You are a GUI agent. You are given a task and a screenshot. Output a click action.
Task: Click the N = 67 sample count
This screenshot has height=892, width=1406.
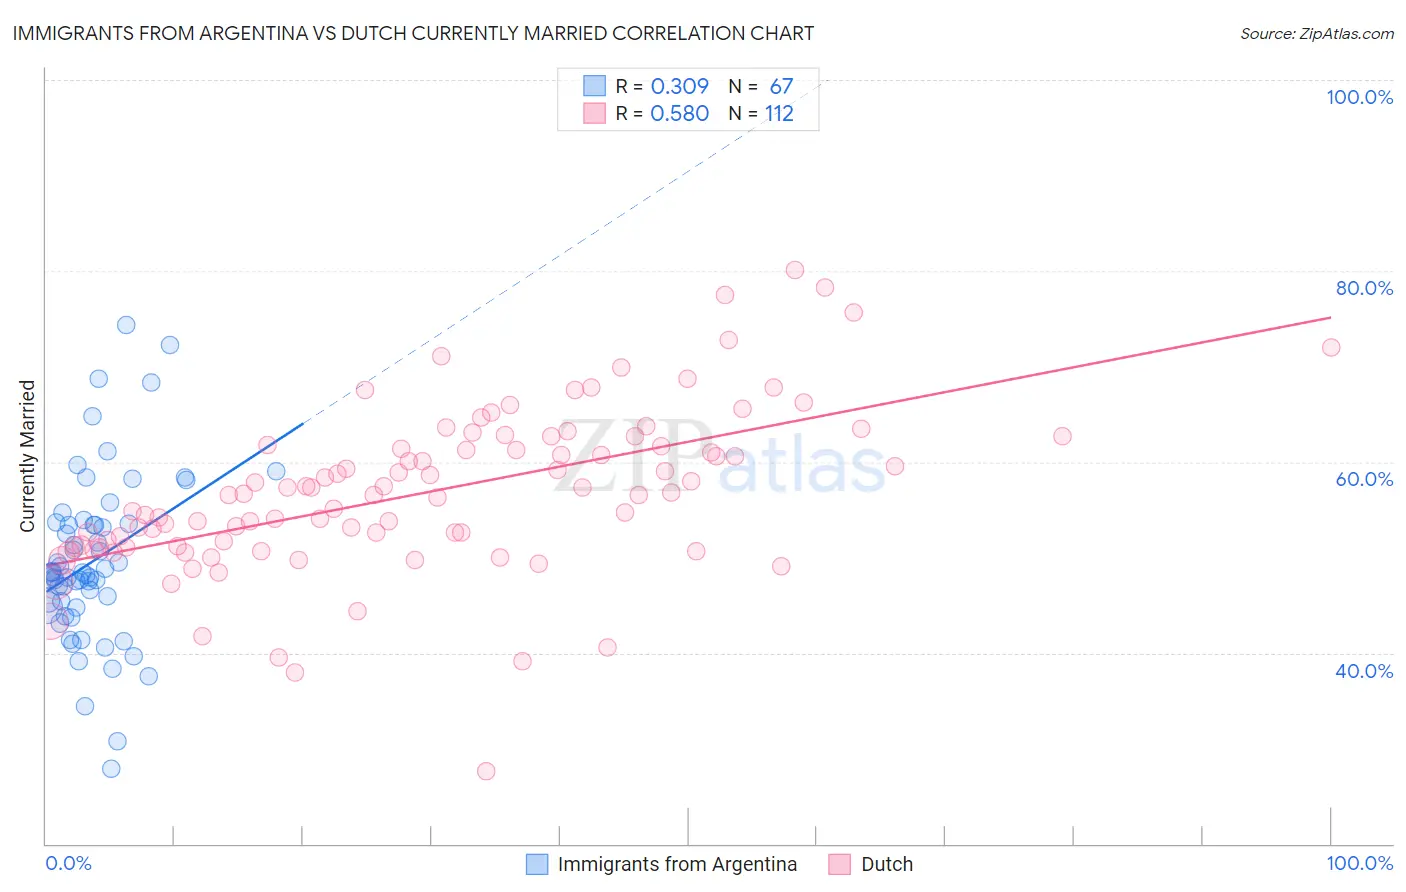coord(761,86)
